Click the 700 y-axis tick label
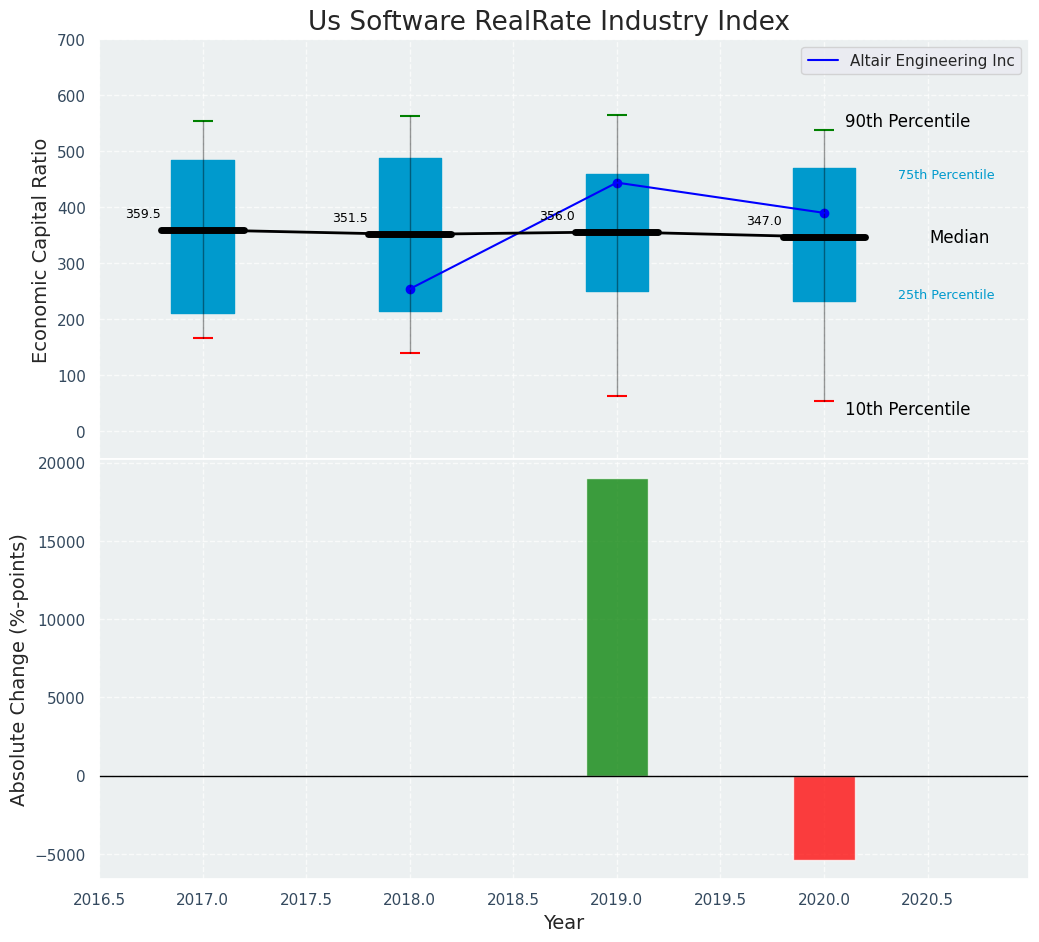This screenshot has width=1039, height=942. tap(74, 40)
